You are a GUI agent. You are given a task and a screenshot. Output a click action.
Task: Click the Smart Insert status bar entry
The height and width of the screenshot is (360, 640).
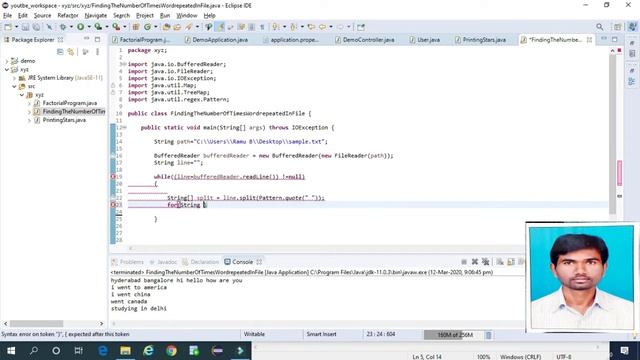(321, 334)
